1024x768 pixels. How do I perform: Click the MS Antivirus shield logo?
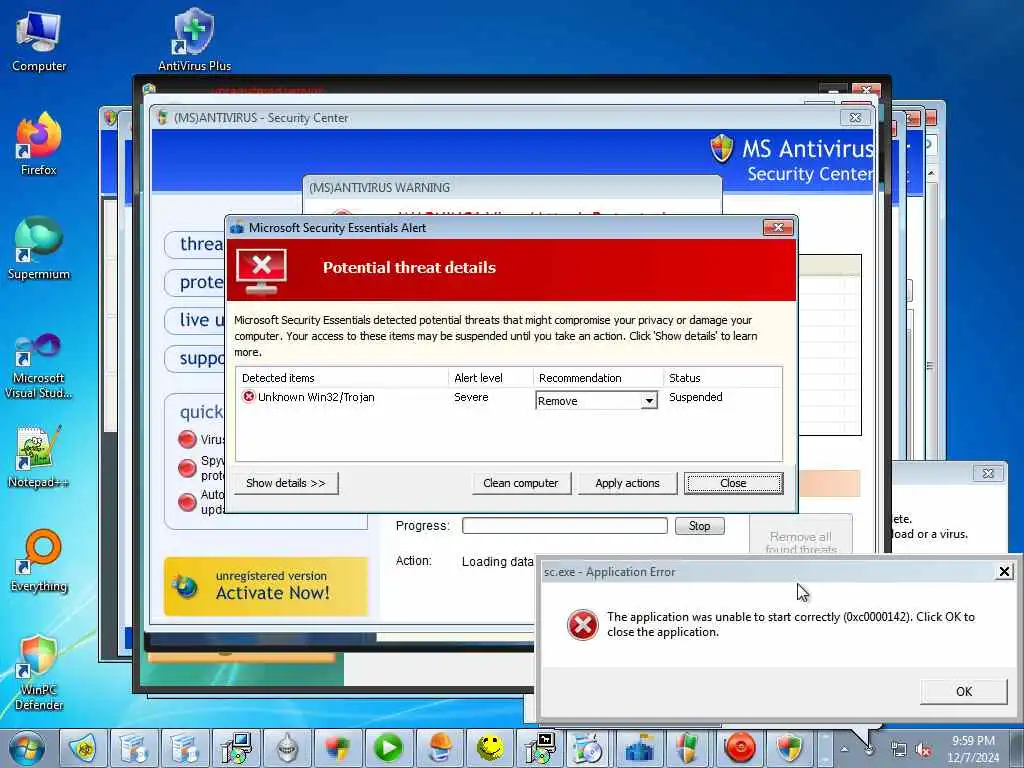coord(722,148)
